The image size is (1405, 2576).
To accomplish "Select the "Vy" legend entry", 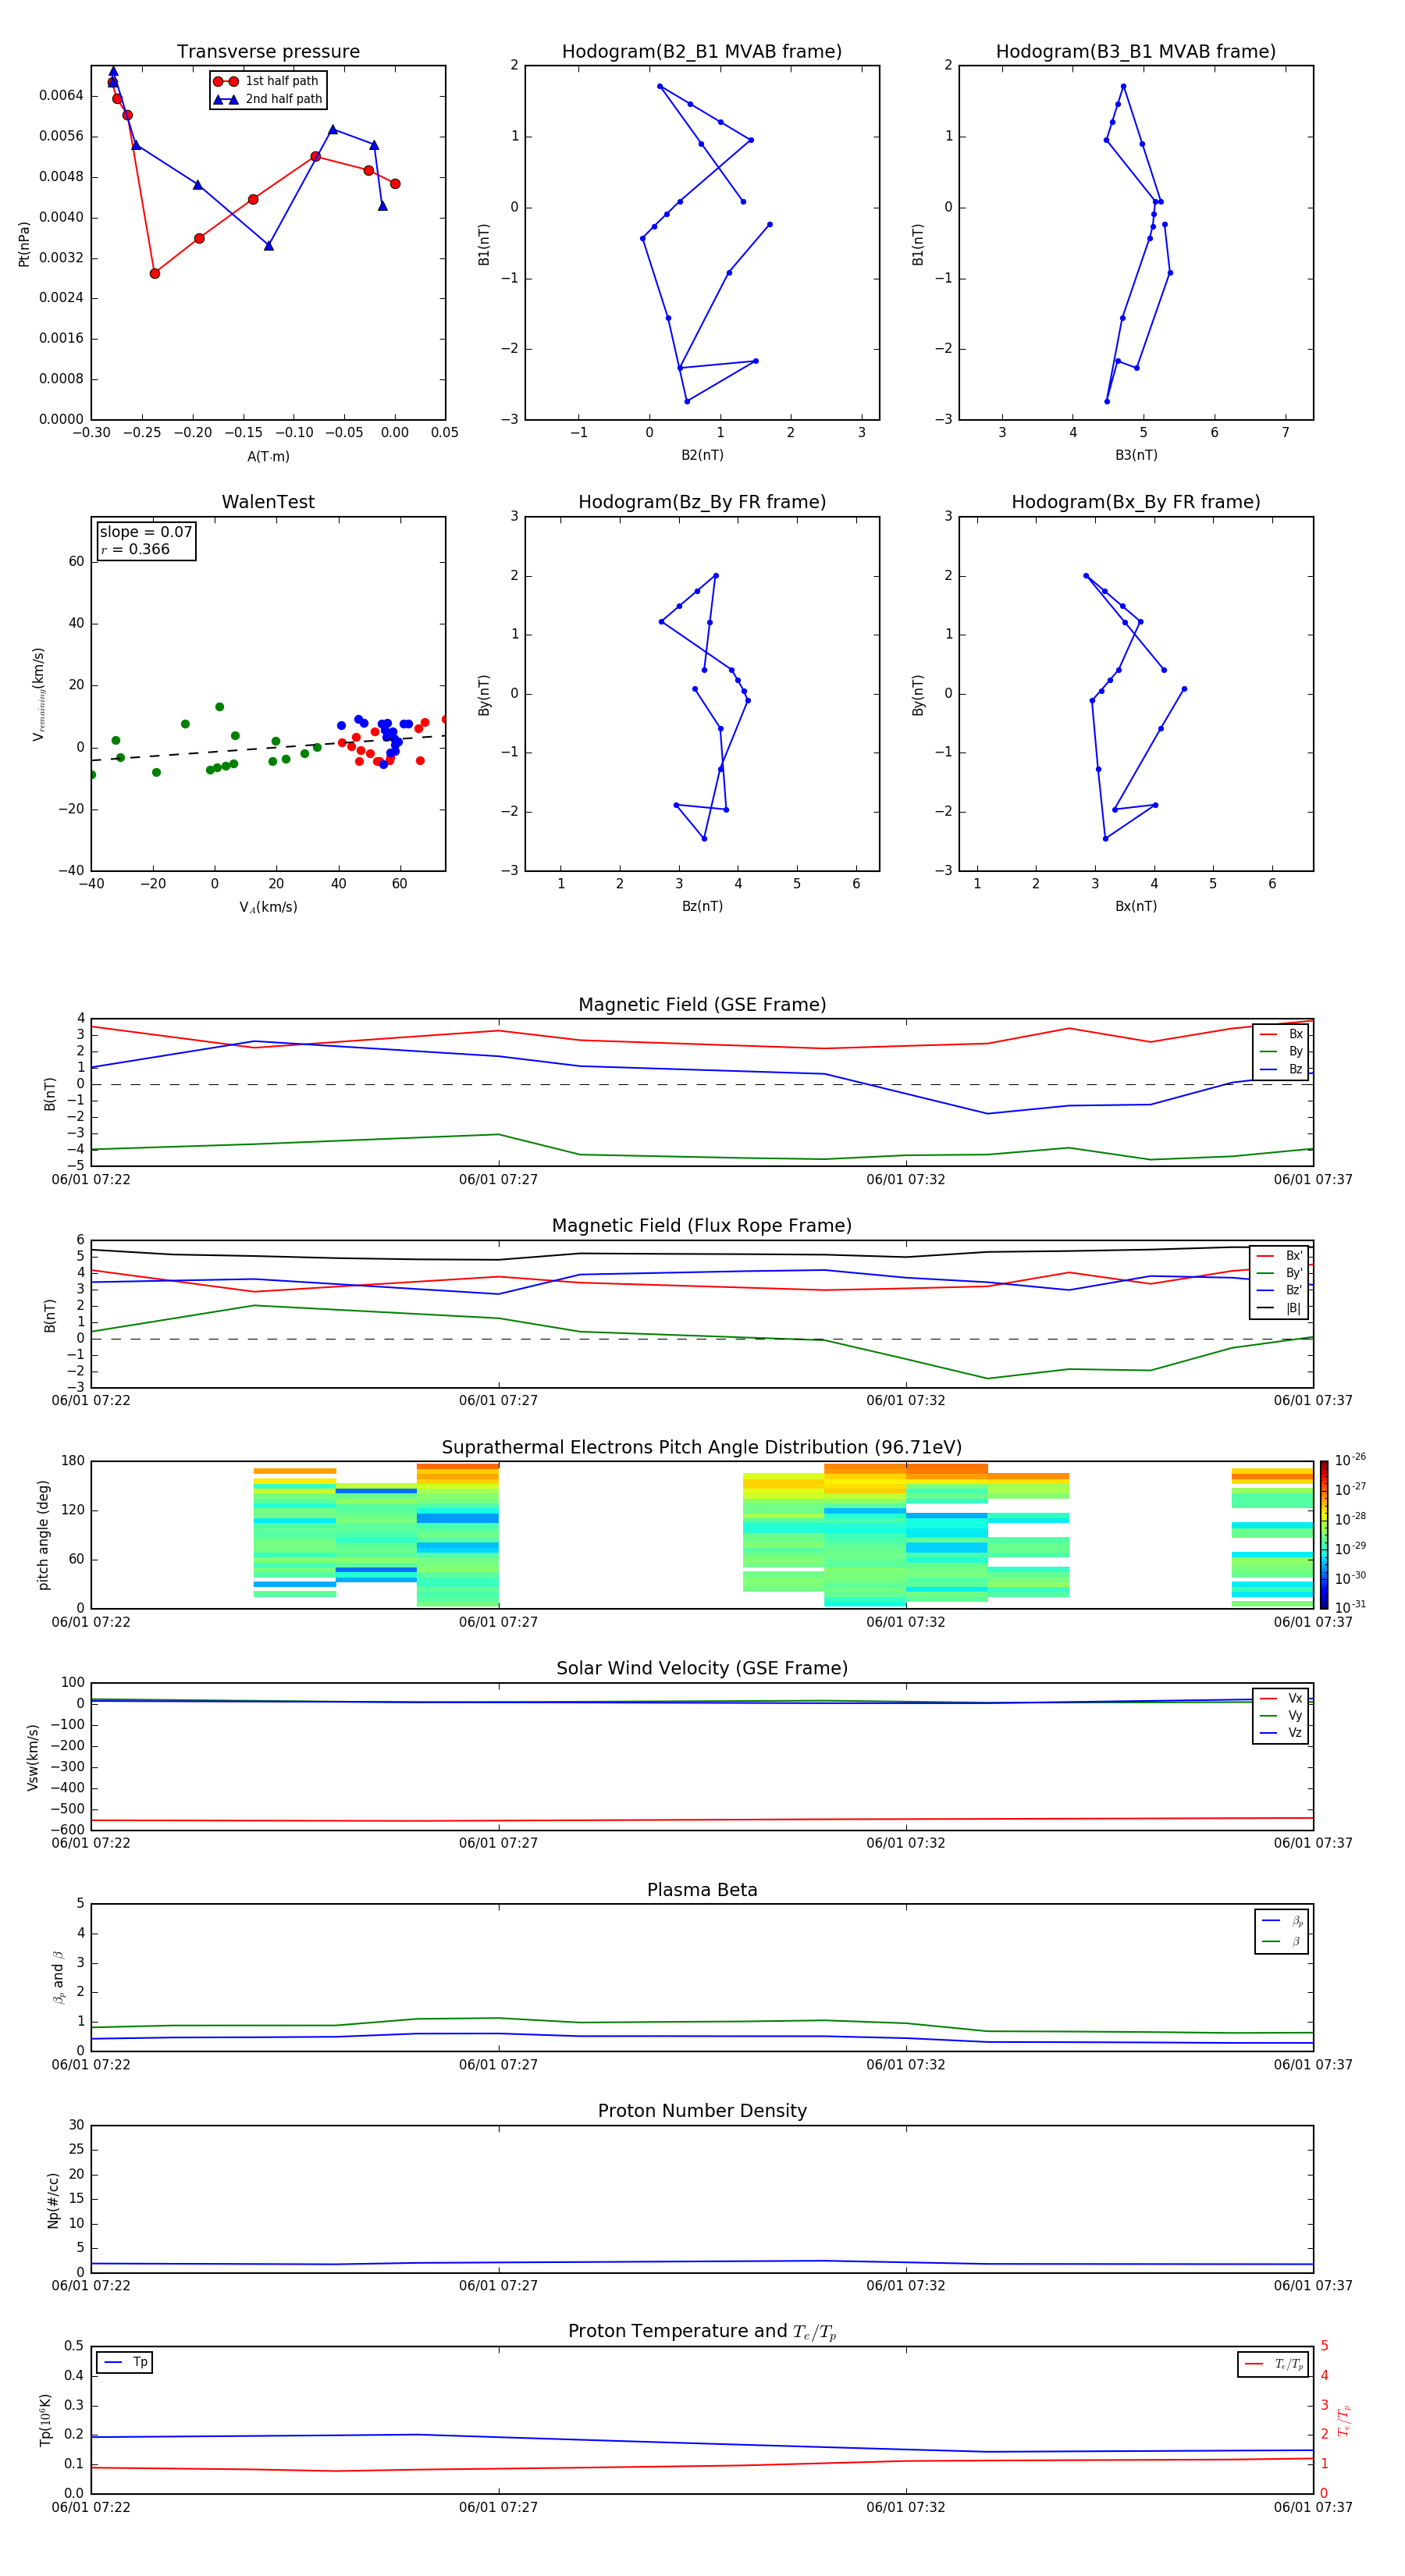I will click(x=1281, y=1716).
